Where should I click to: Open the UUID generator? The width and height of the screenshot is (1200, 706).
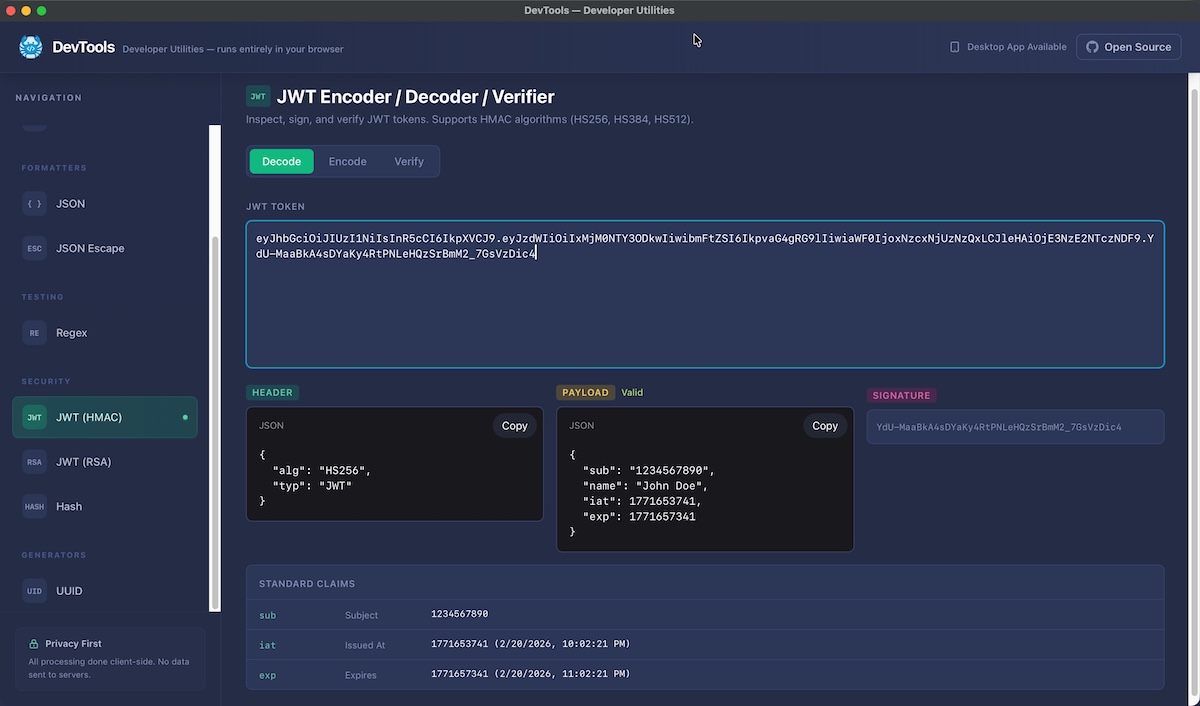(105, 591)
